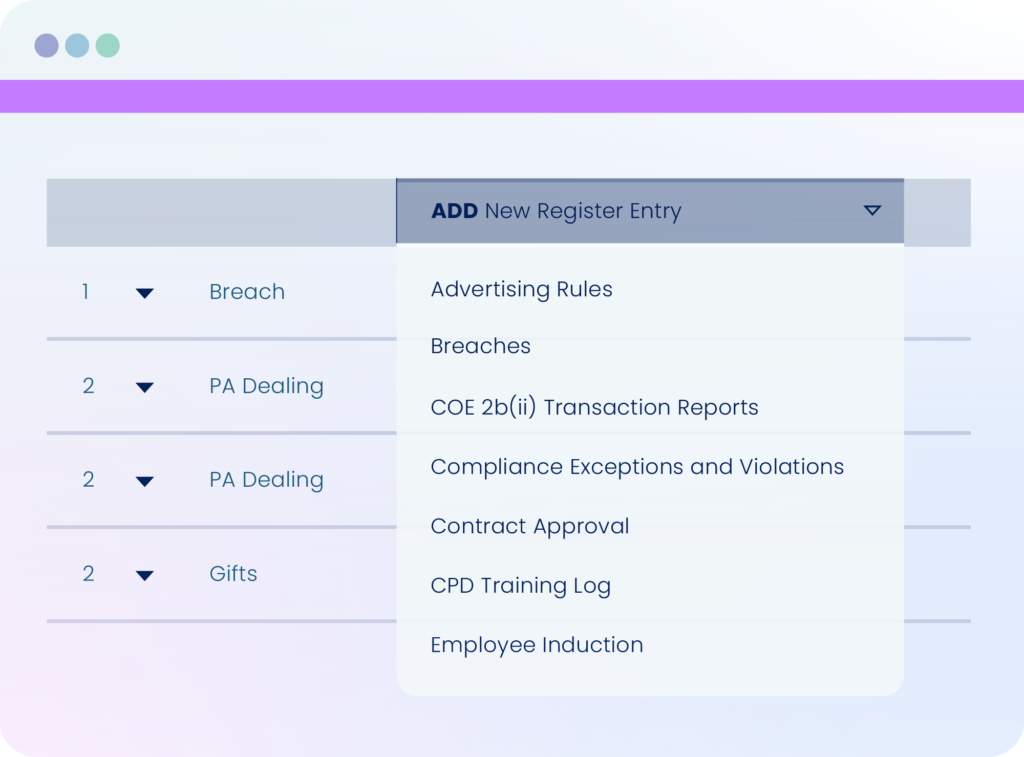
Task: Click the purple window dot icon
Action: (x=46, y=45)
